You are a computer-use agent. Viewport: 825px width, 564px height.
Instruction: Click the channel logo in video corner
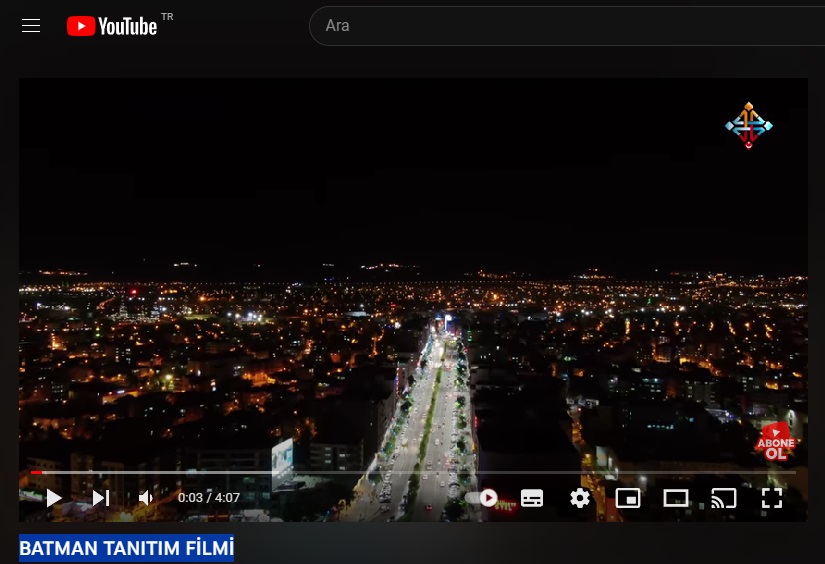[749, 125]
